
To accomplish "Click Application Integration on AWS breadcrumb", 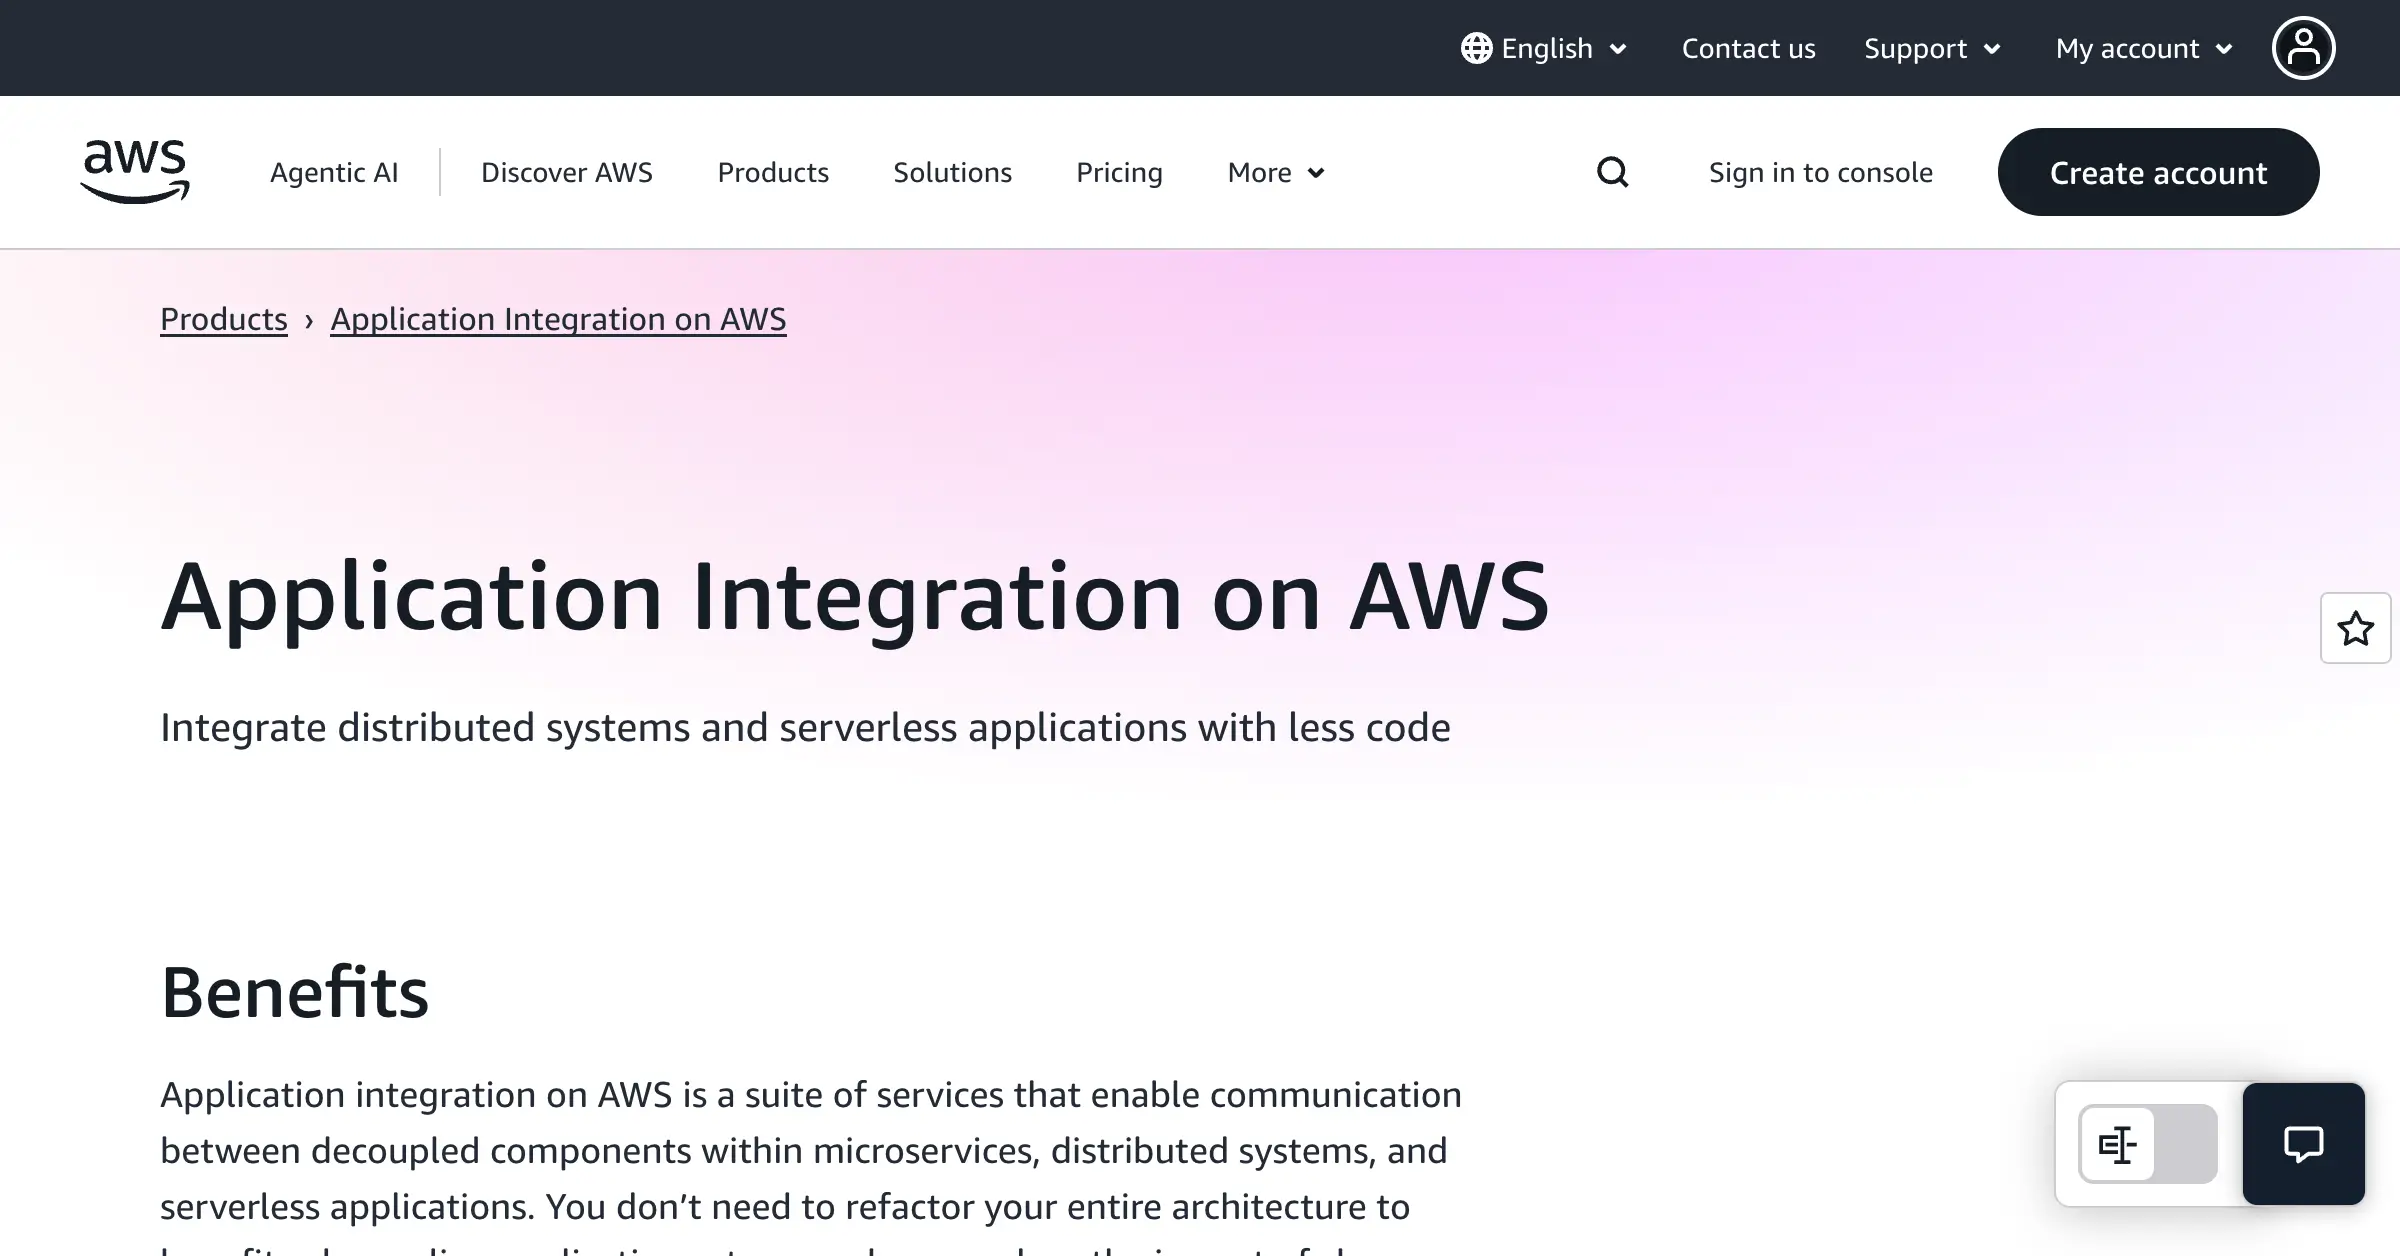I will click(558, 319).
